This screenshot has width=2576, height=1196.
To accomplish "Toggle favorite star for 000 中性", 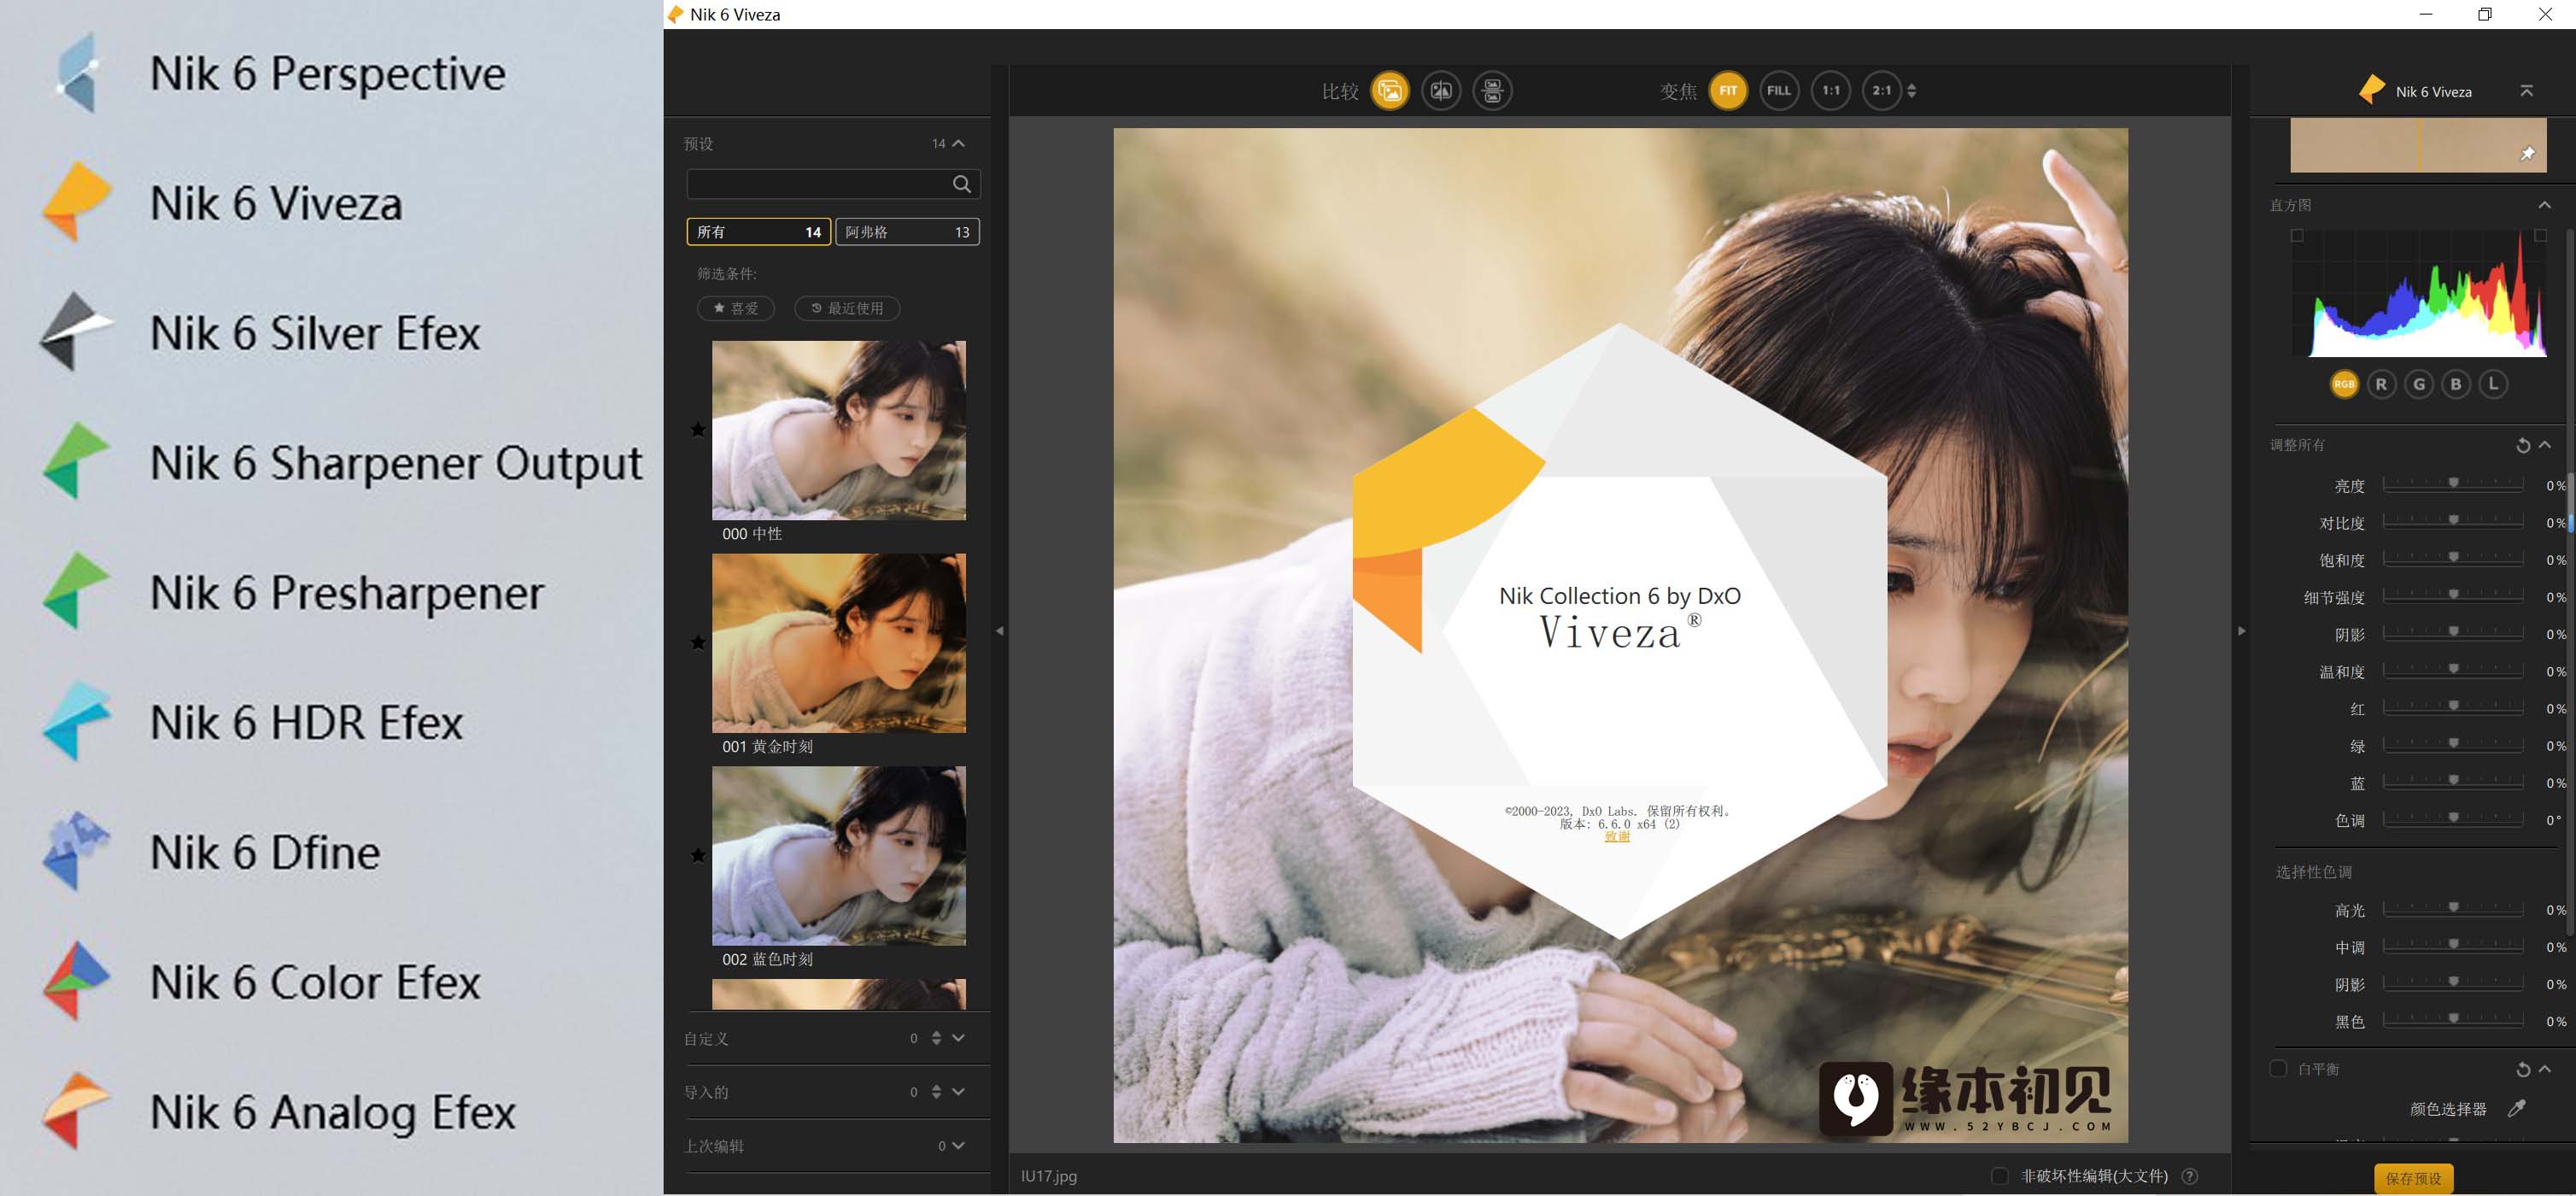I will pos(698,430).
